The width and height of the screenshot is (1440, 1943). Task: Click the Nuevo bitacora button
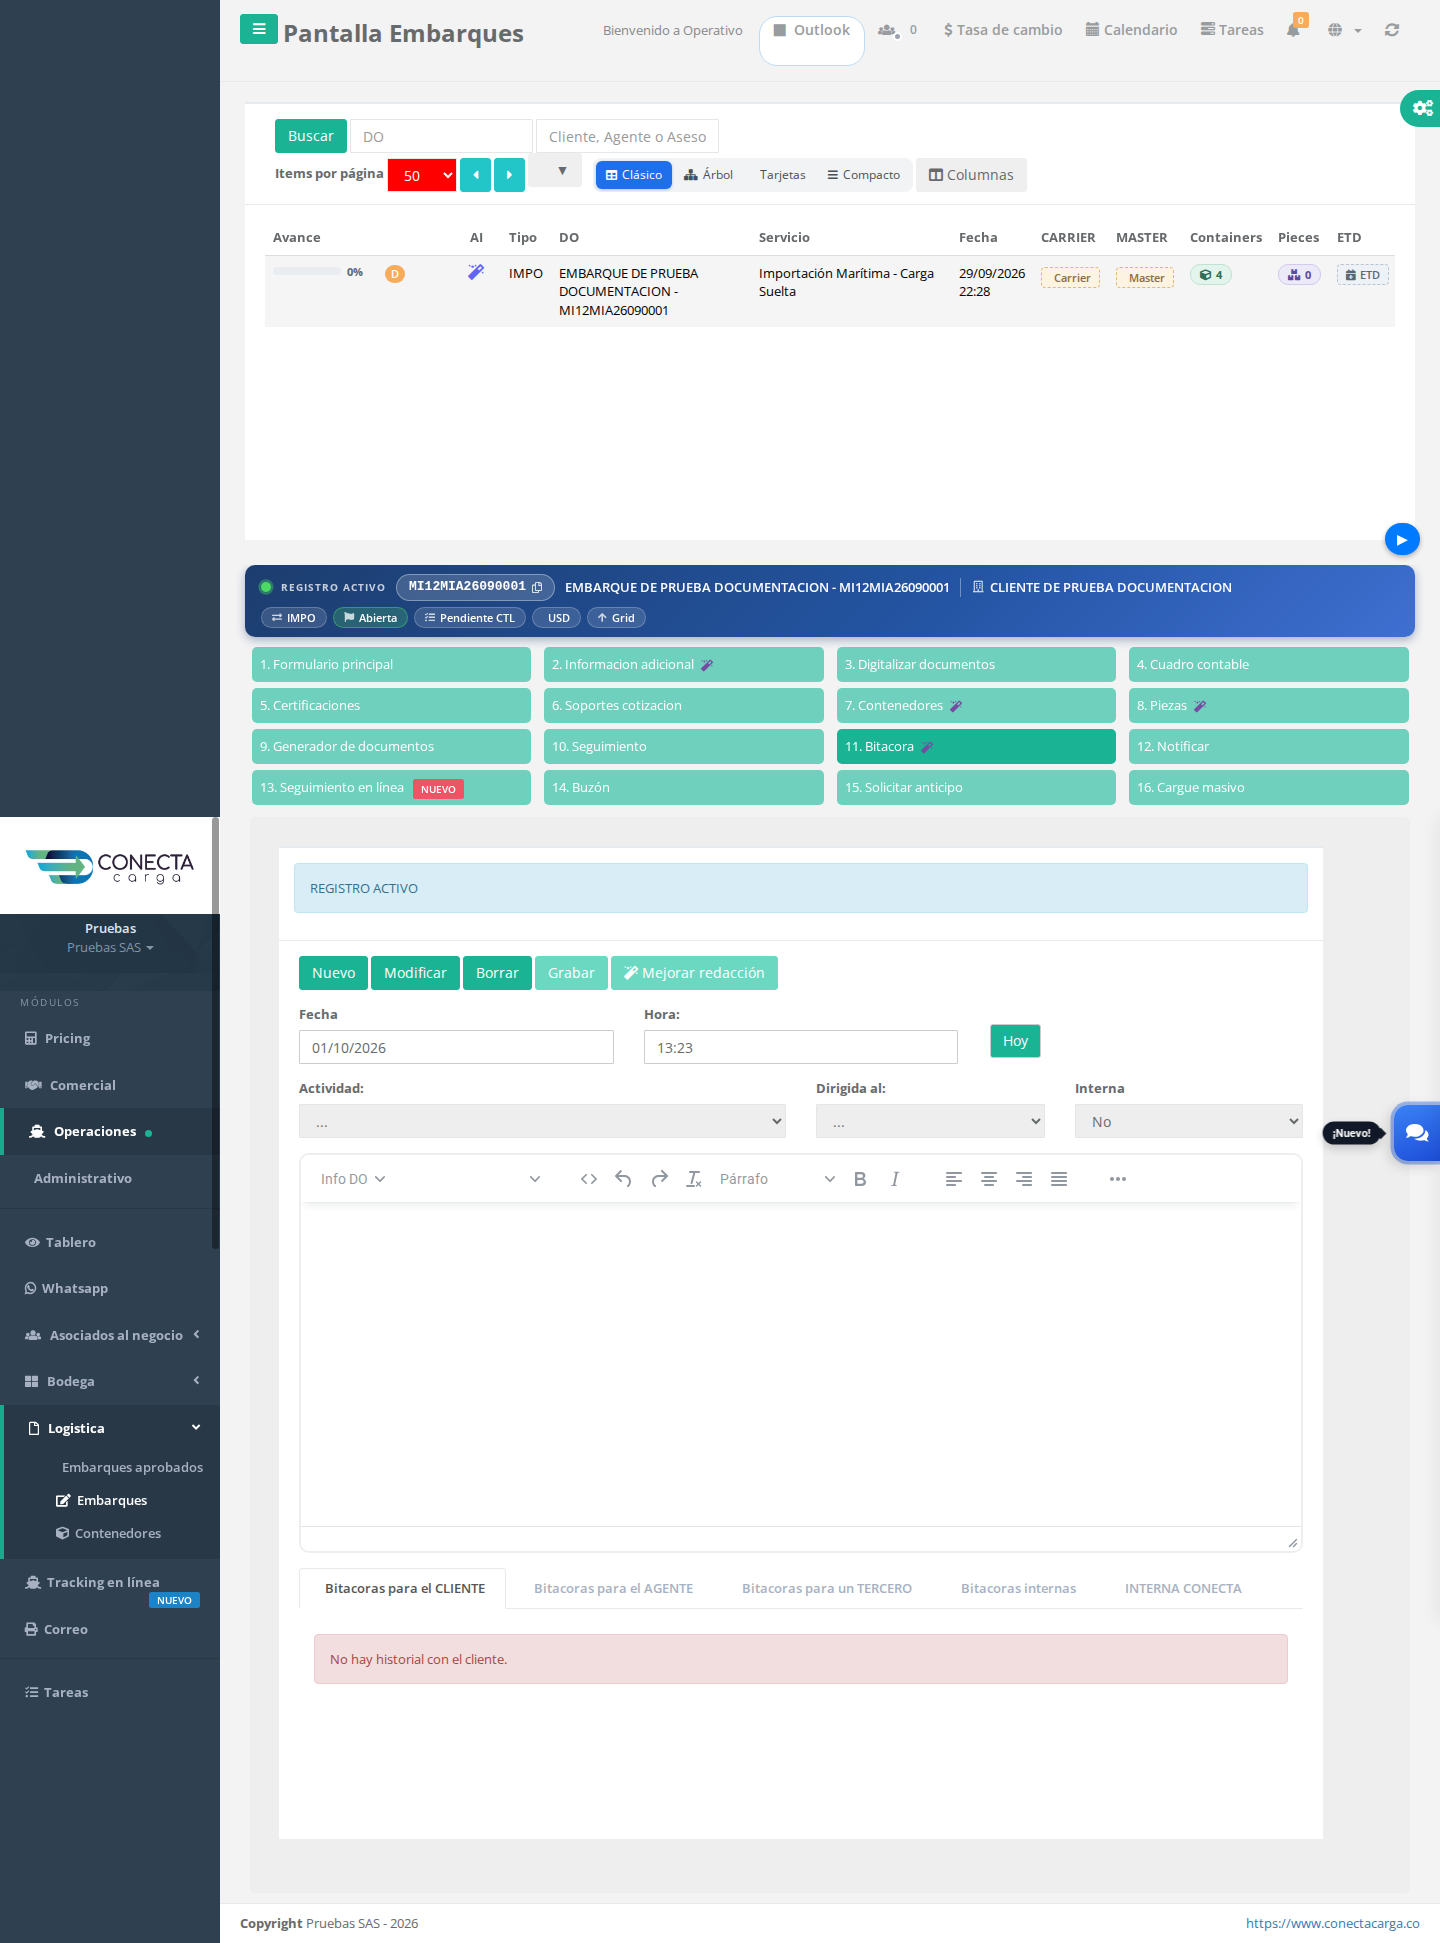coord(333,973)
